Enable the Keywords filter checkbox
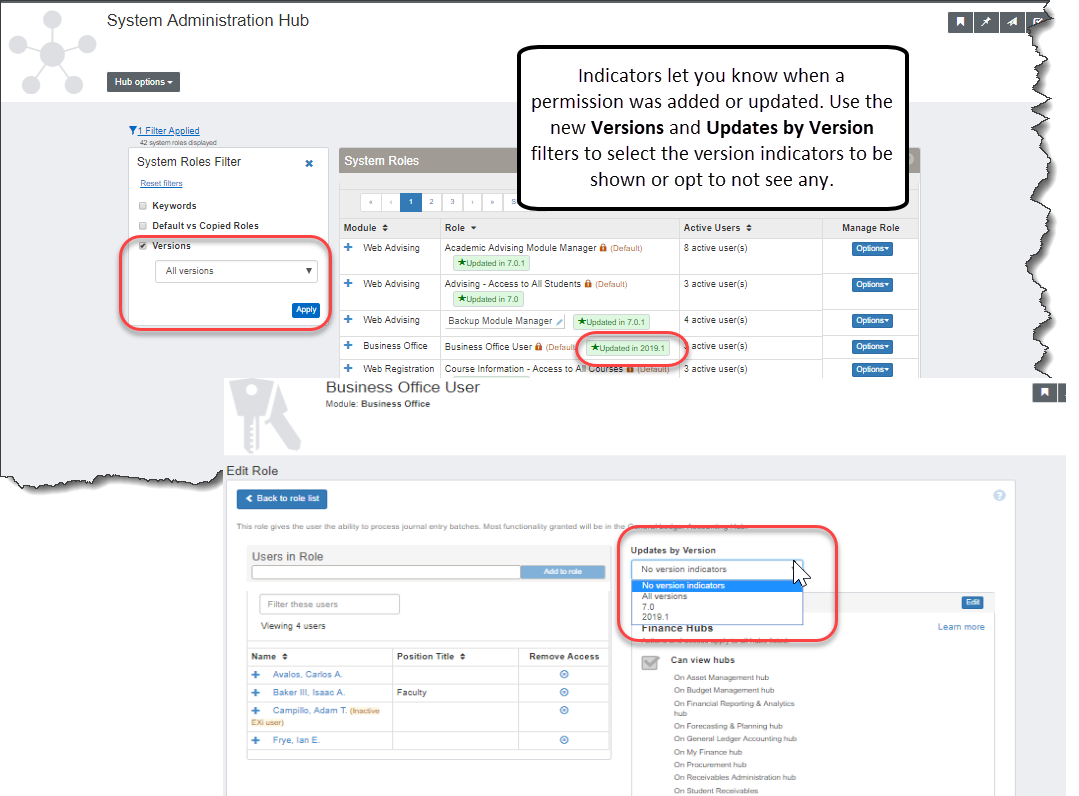This screenshot has width=1079, height=796. coord(143,206)
